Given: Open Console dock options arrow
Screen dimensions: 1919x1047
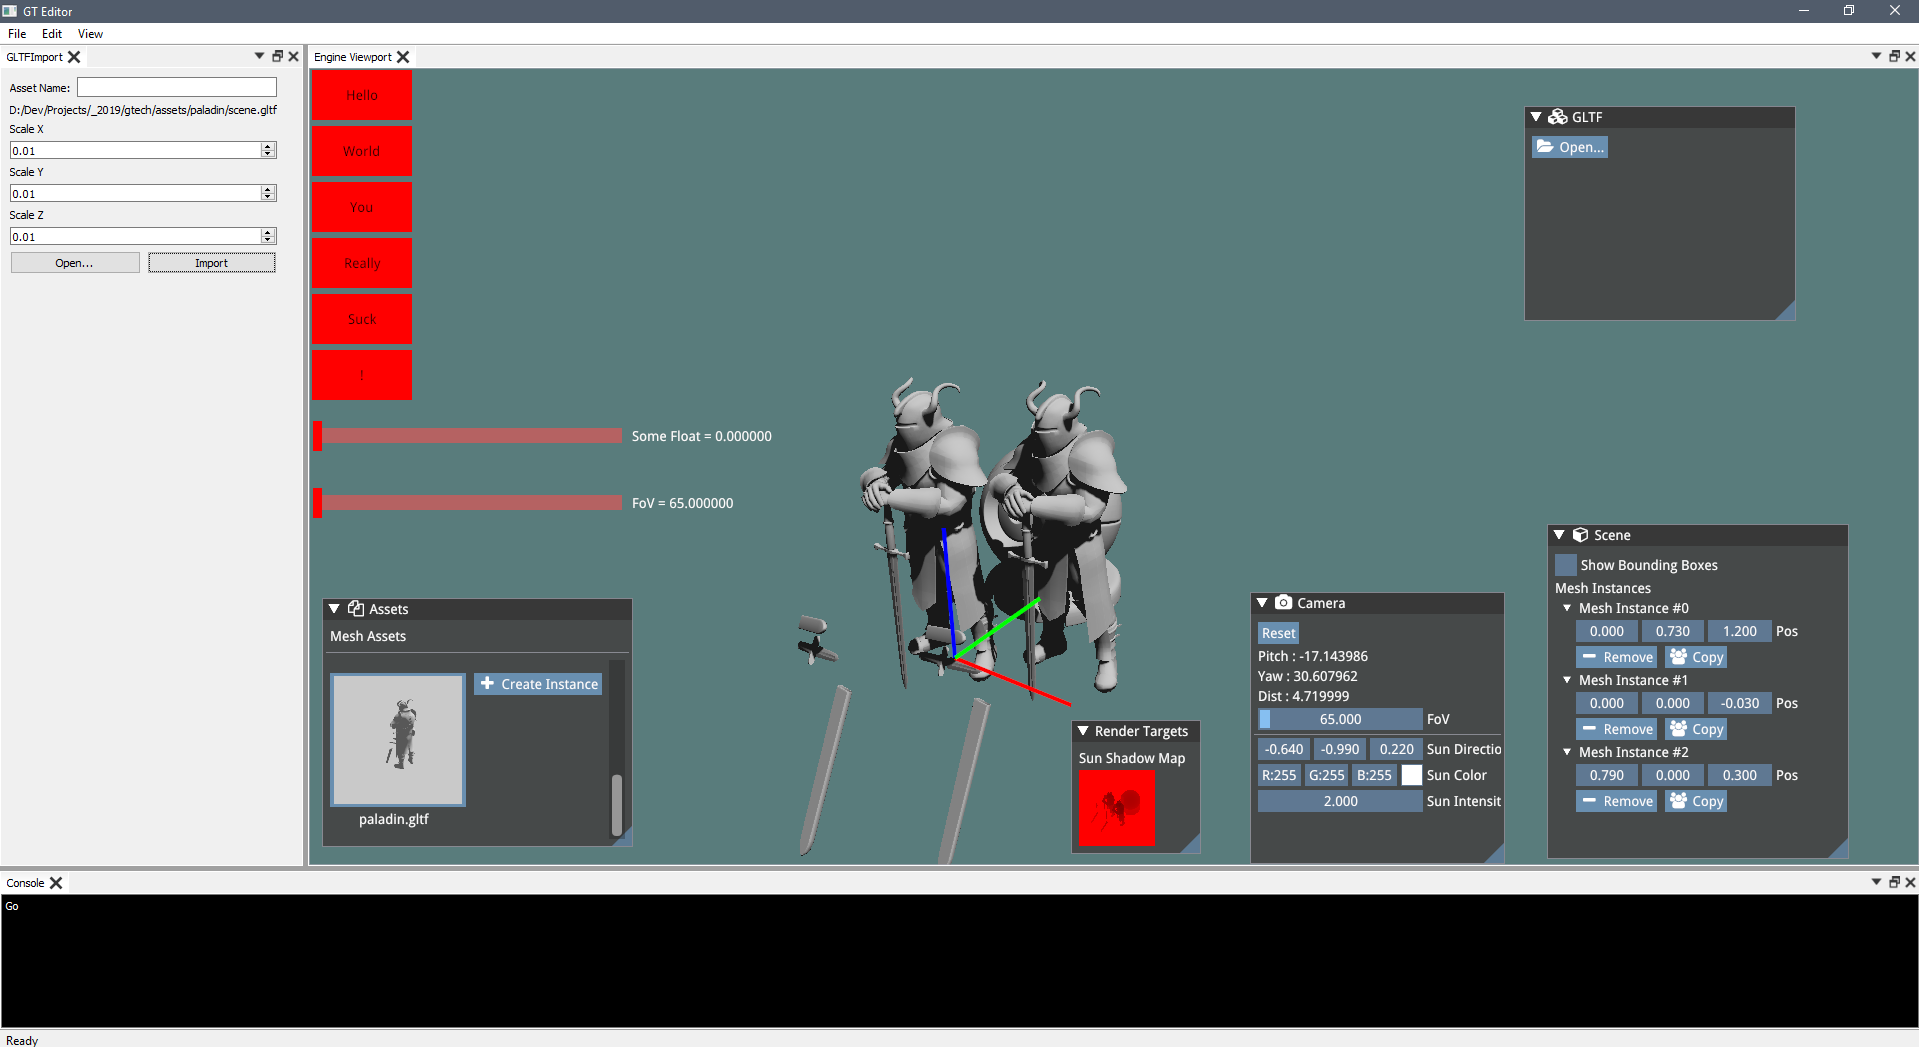Looking at the screenshot, I should 1876,882.
